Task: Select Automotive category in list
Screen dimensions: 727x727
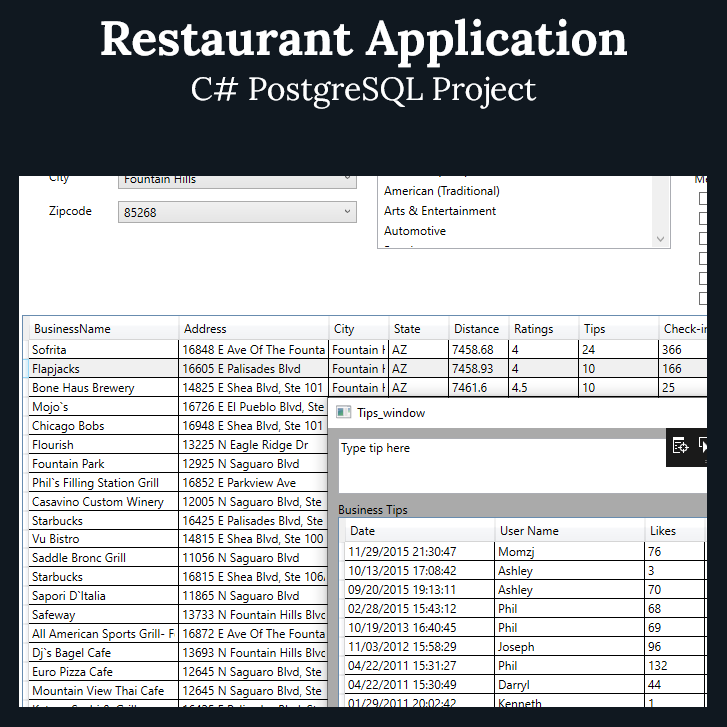Action: 415,231
